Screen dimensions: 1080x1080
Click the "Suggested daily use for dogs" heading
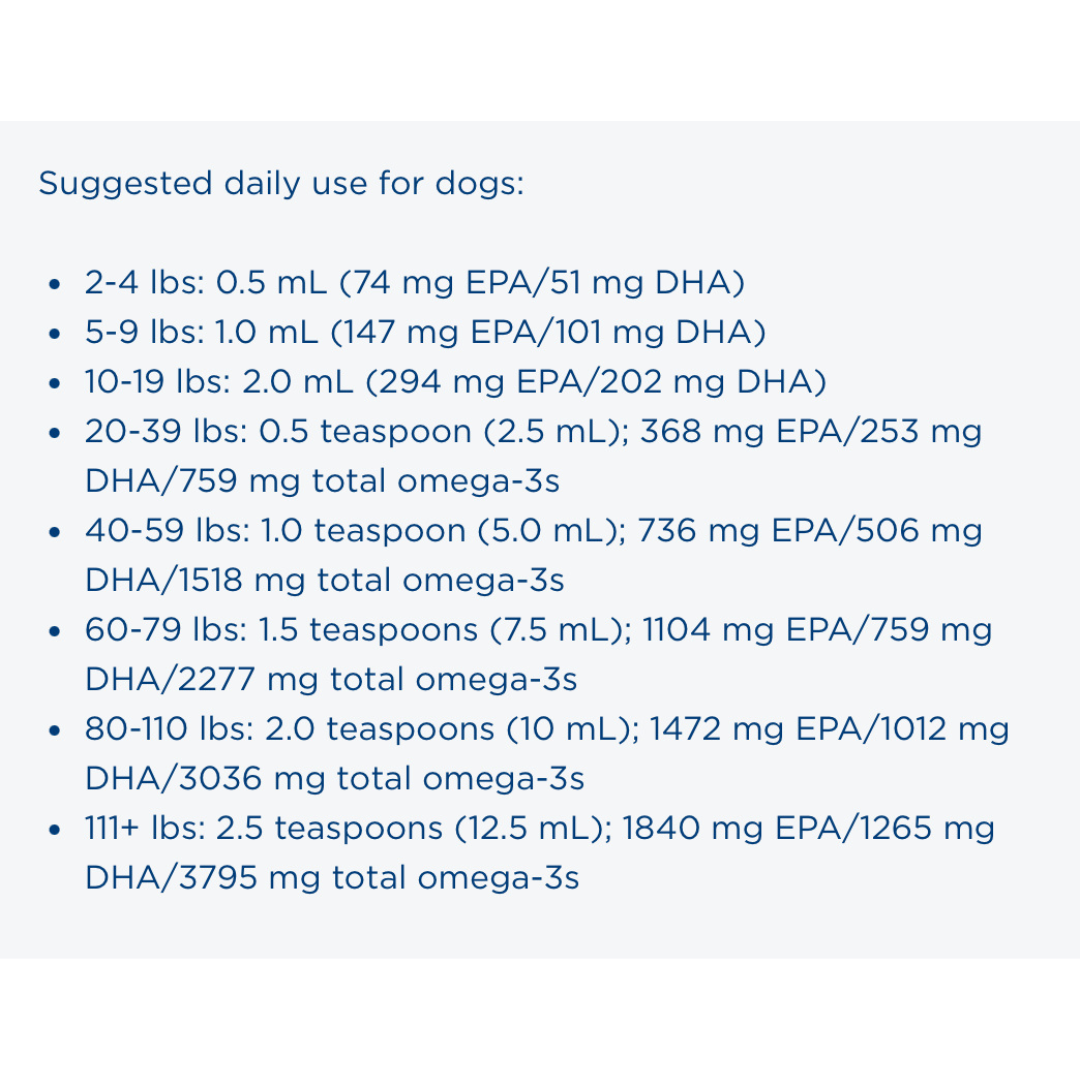tap(281, 184)
